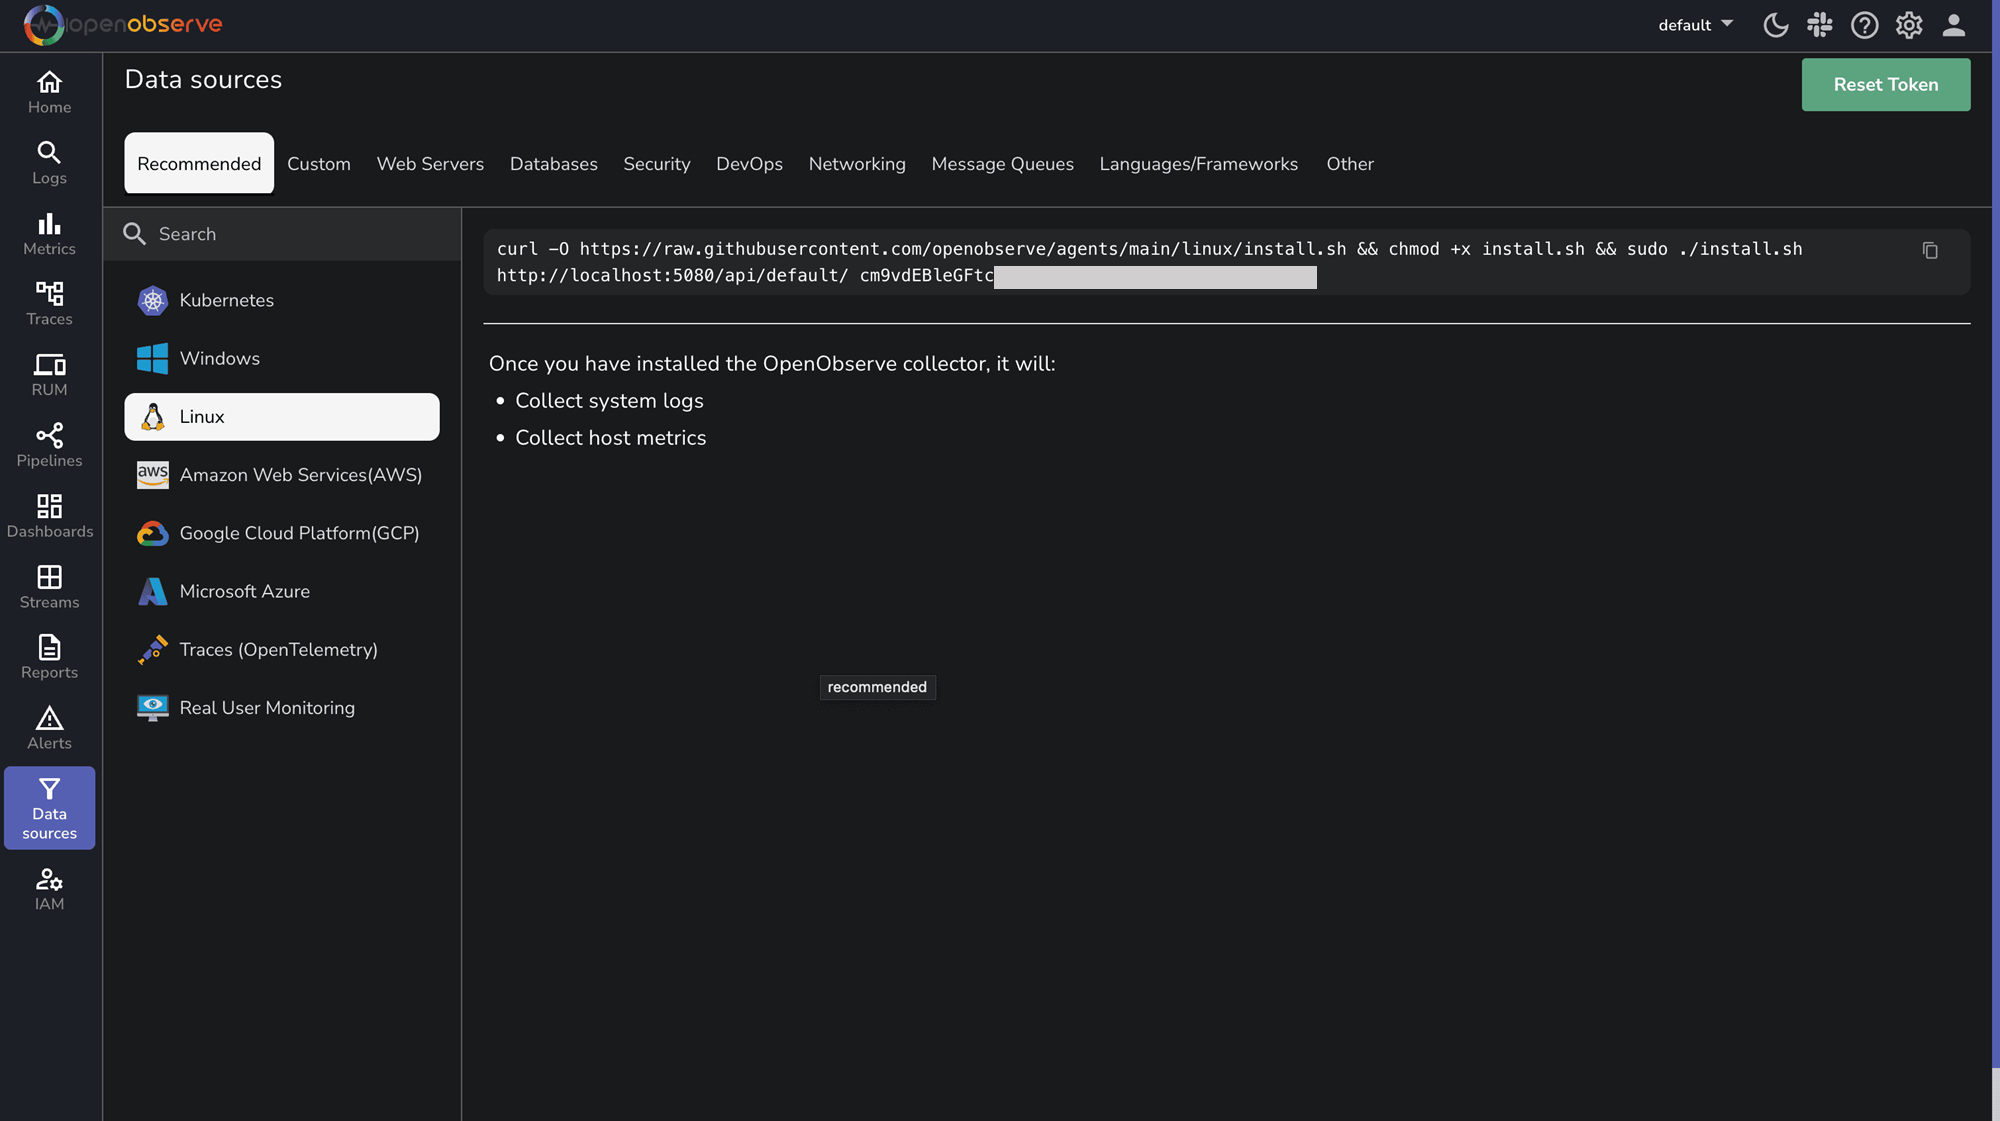
Task: Open the help question-mark menu
Action: [x=1864, y=25]
